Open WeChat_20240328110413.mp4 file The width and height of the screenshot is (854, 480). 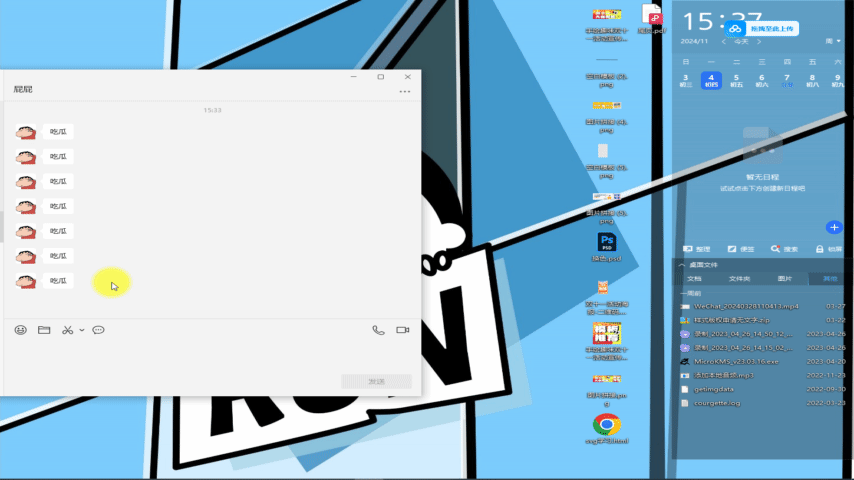point(762,307)
